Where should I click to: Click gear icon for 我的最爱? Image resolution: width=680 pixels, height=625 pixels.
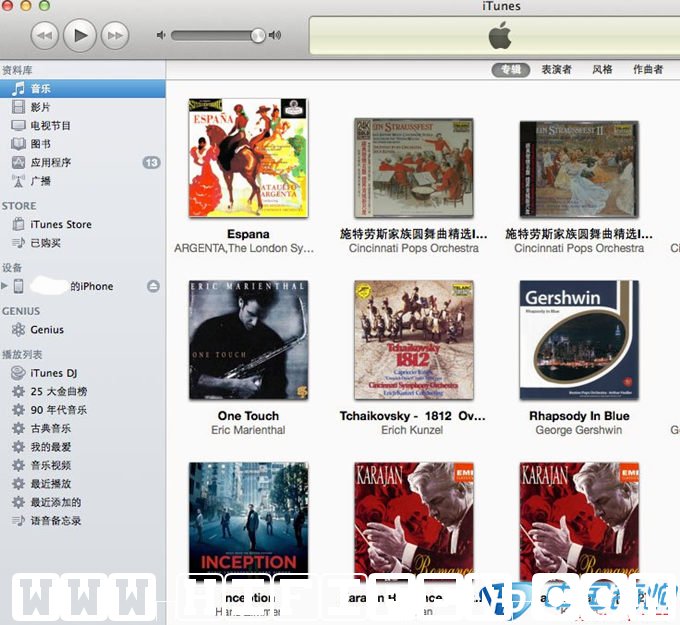point(18,447)
